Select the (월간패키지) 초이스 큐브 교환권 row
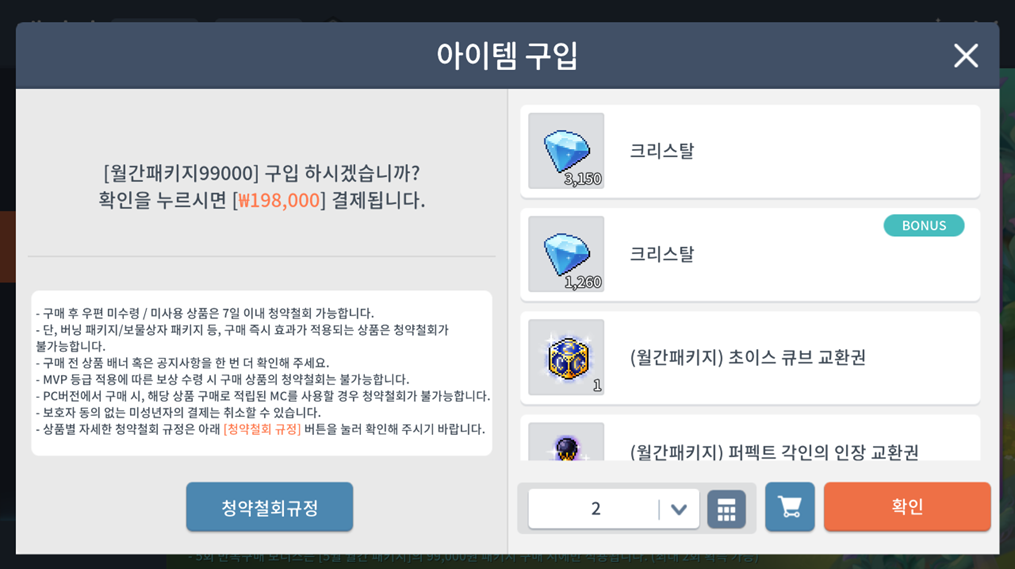Viewport: 1015px width, 569px height. [x=750, y=357]
